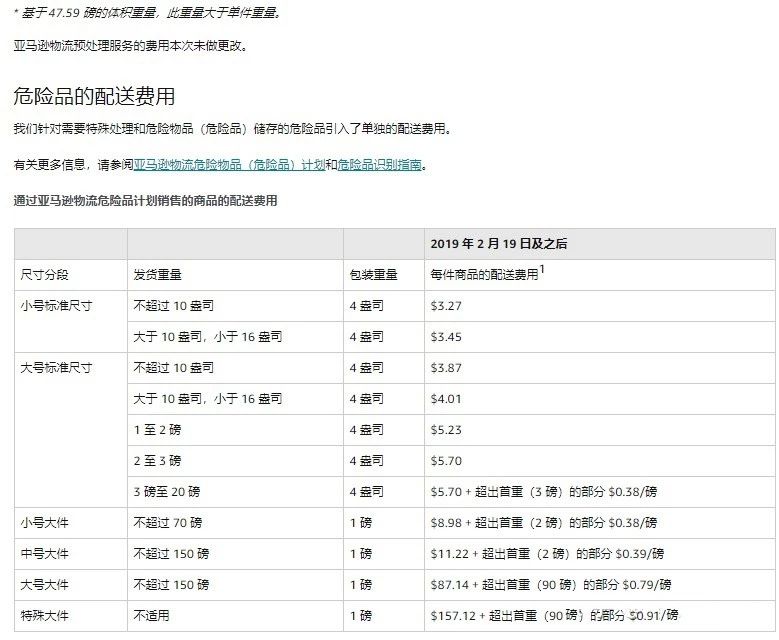Select the 1 至 2 磅 weight cell

157,429
